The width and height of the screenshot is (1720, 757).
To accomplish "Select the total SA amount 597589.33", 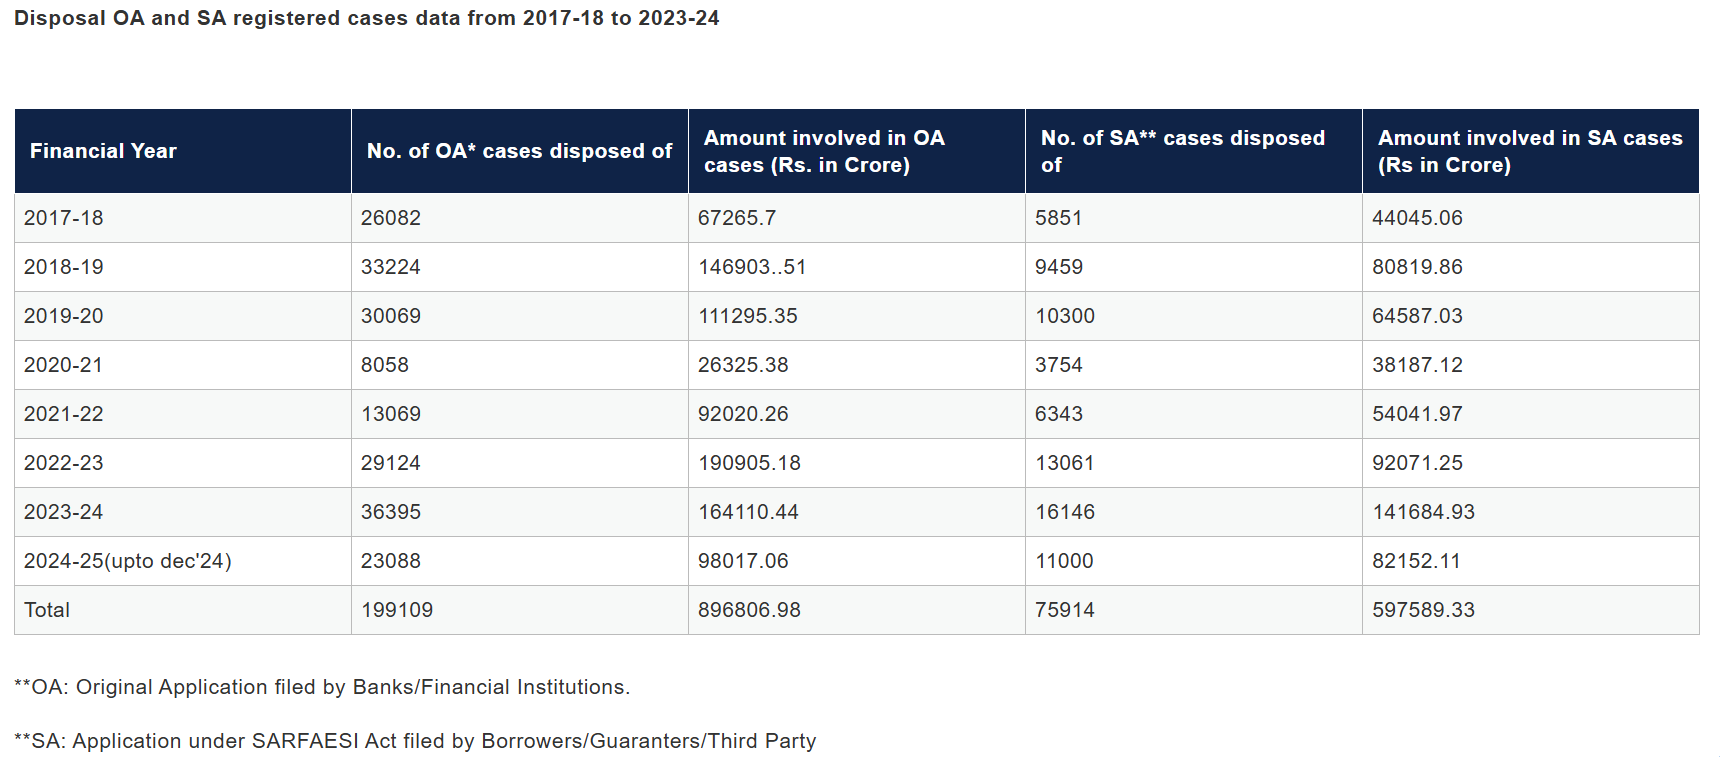I will click(x=1423, y=610).
